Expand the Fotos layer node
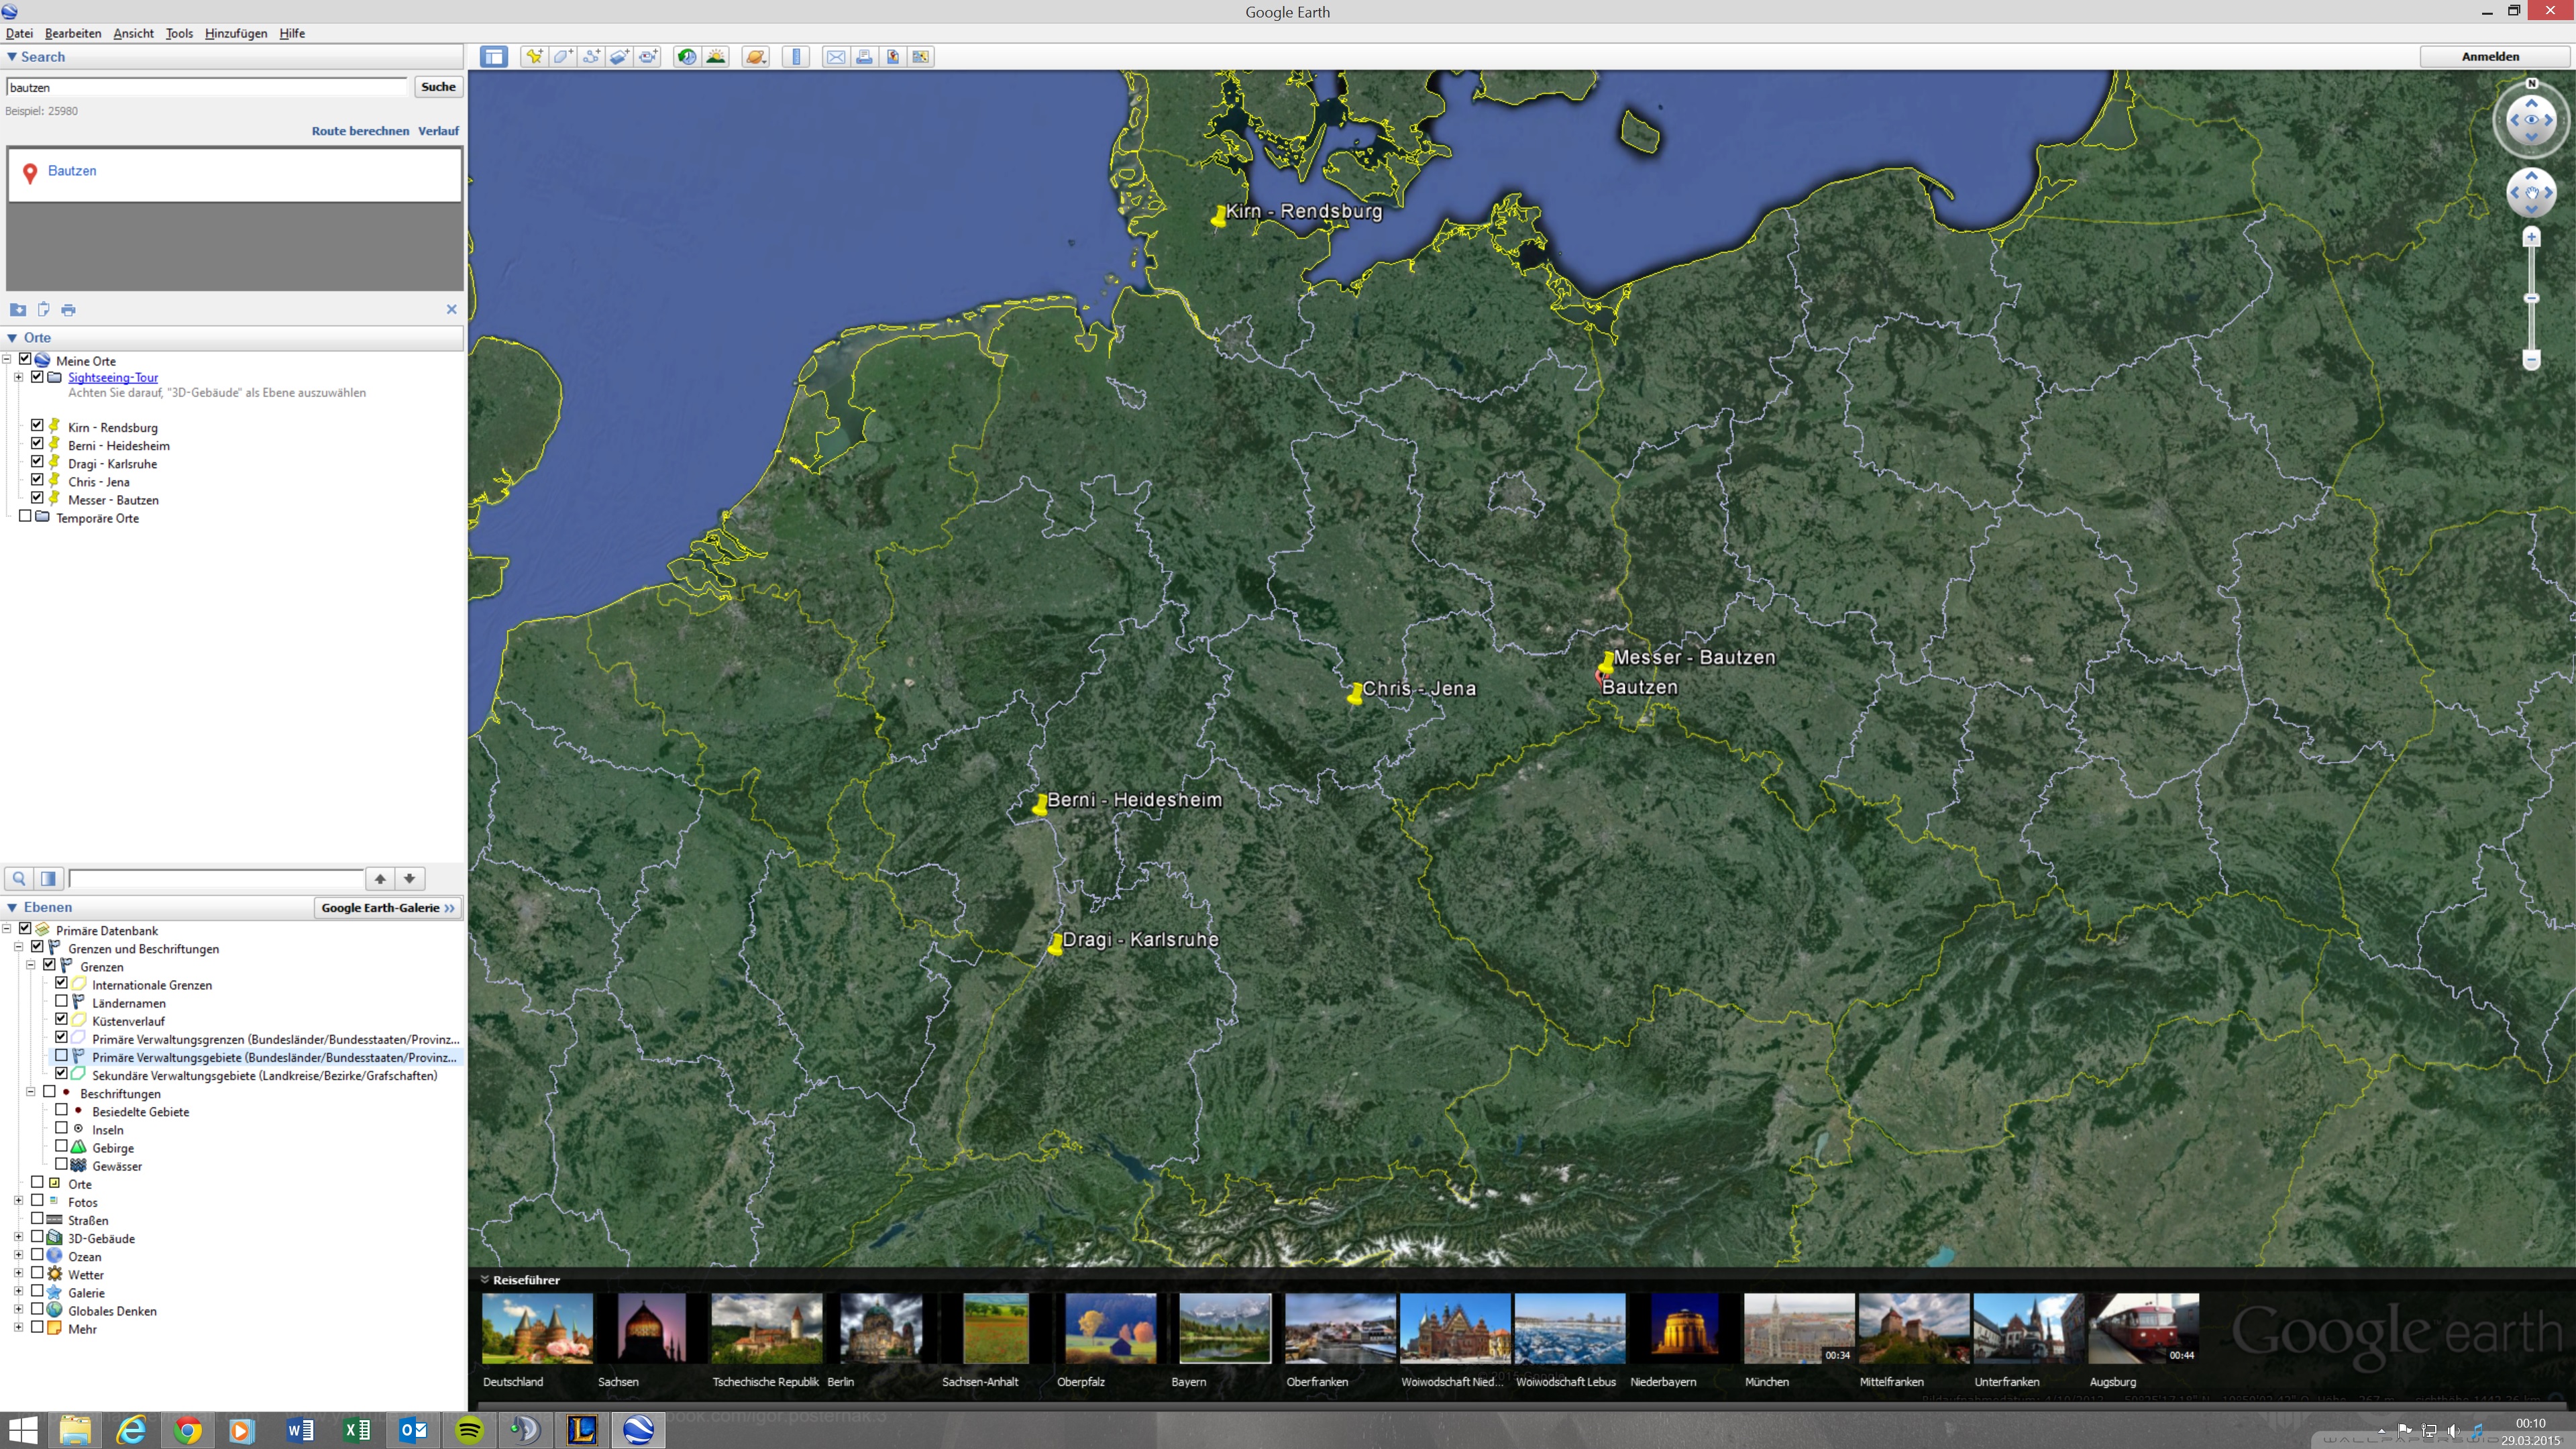The width and height of the screenshot is (2576, 1449). click(18, 1201)
